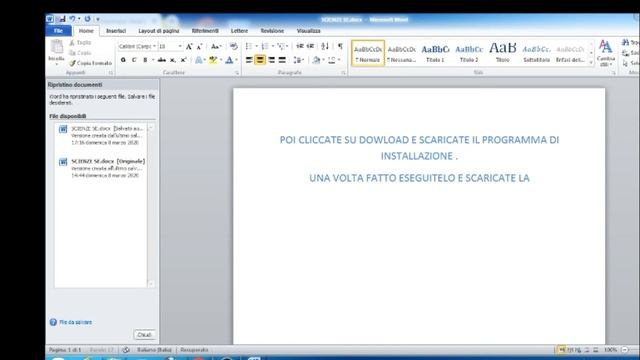The width and height of the screenshot is (640, 360).
Task: Open the Visualizza tab
Action: 309,31
